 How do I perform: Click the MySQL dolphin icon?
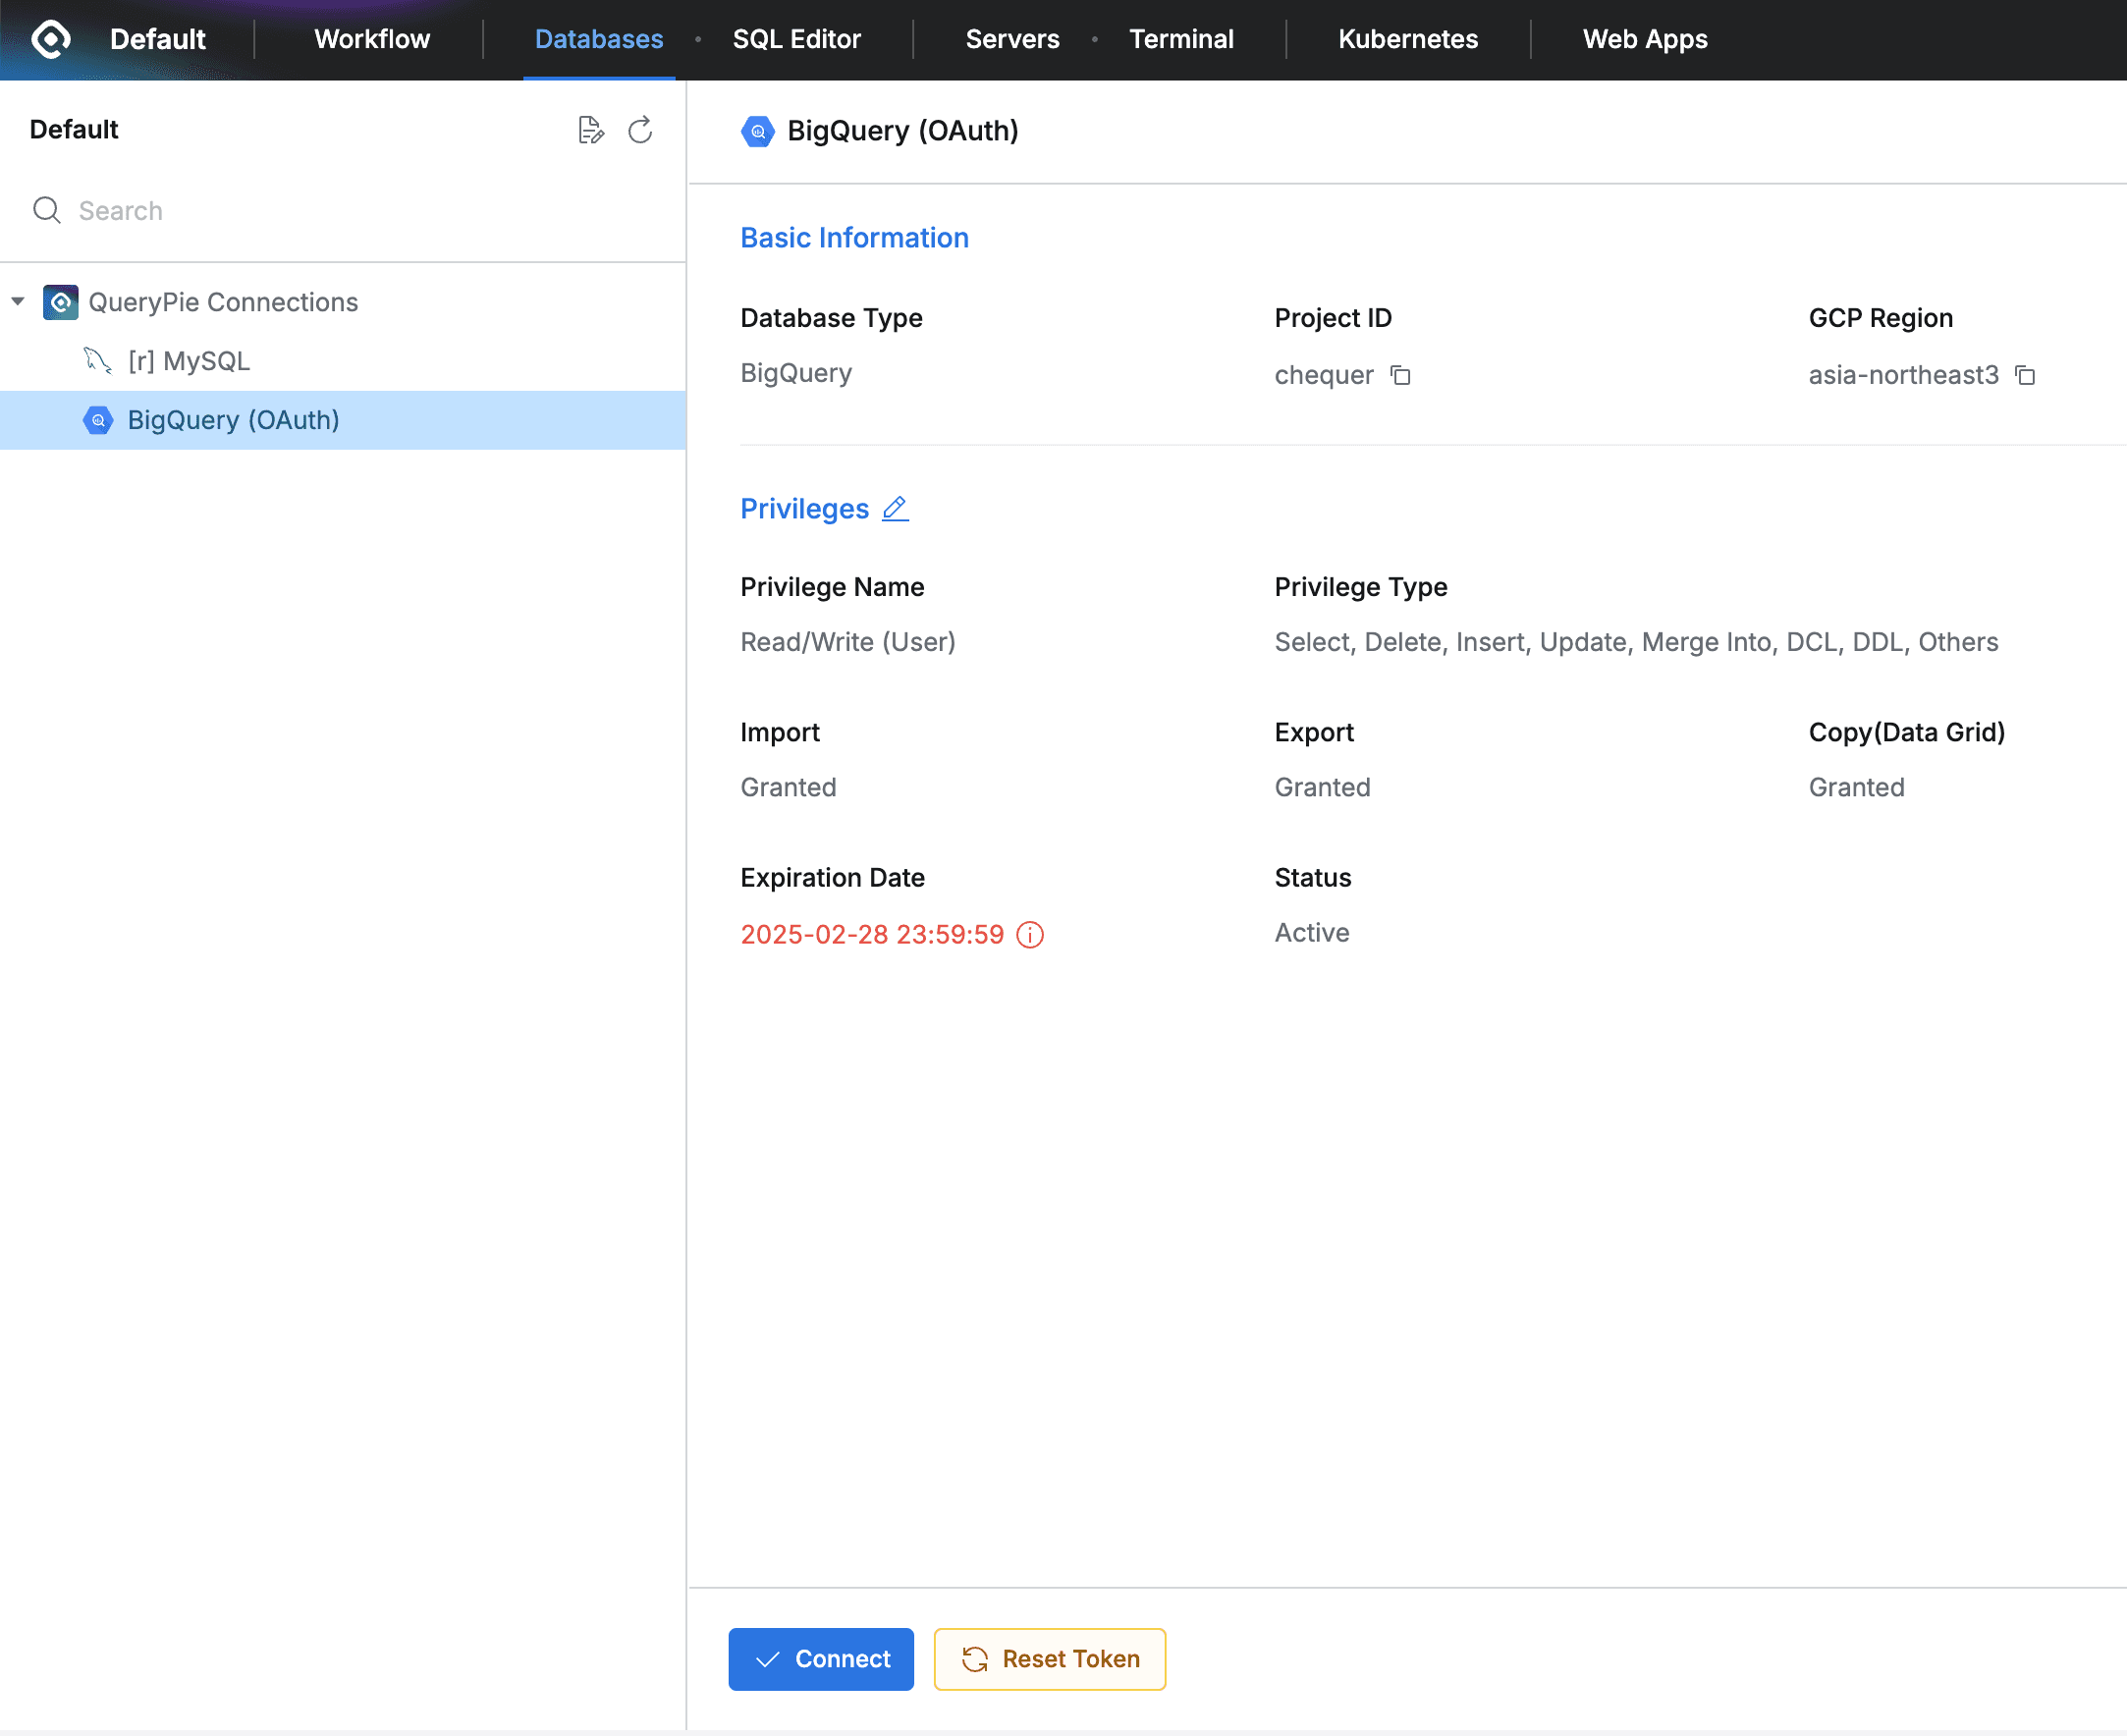point(97,360)
